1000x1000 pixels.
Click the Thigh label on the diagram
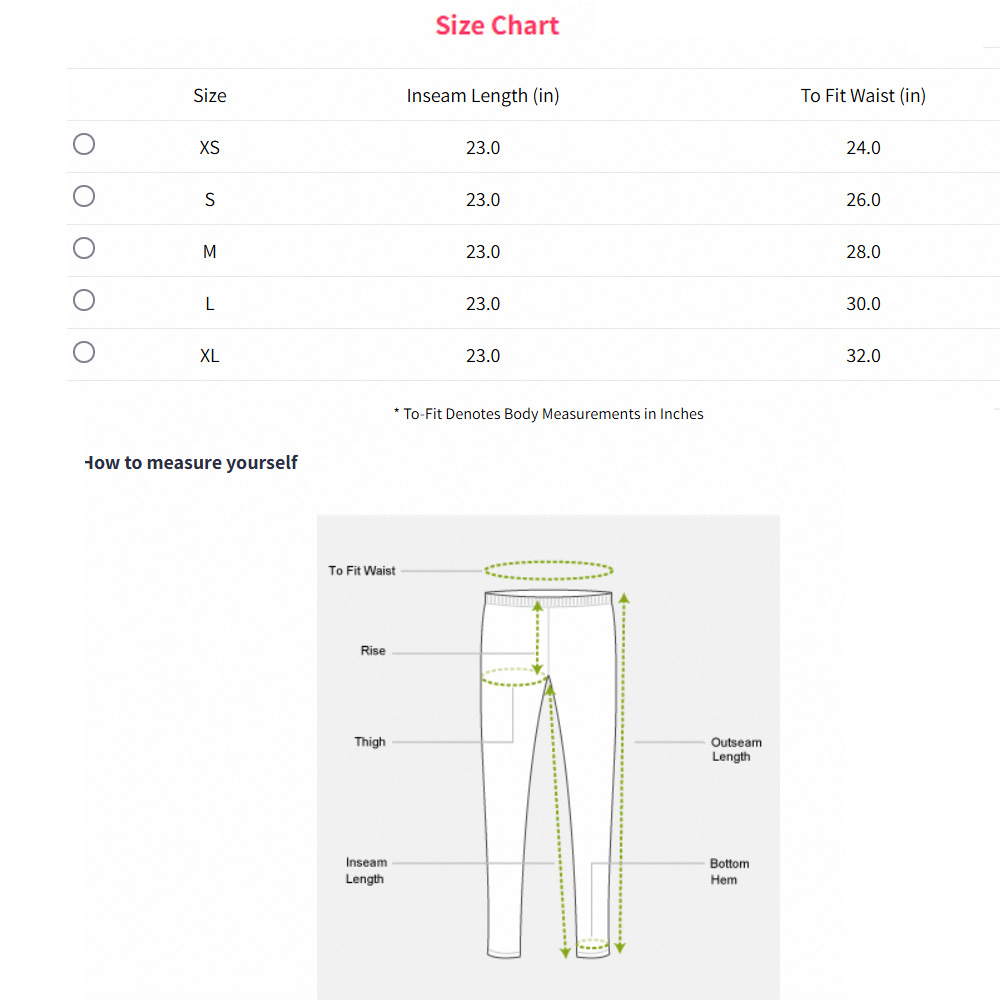pos(370,742)
